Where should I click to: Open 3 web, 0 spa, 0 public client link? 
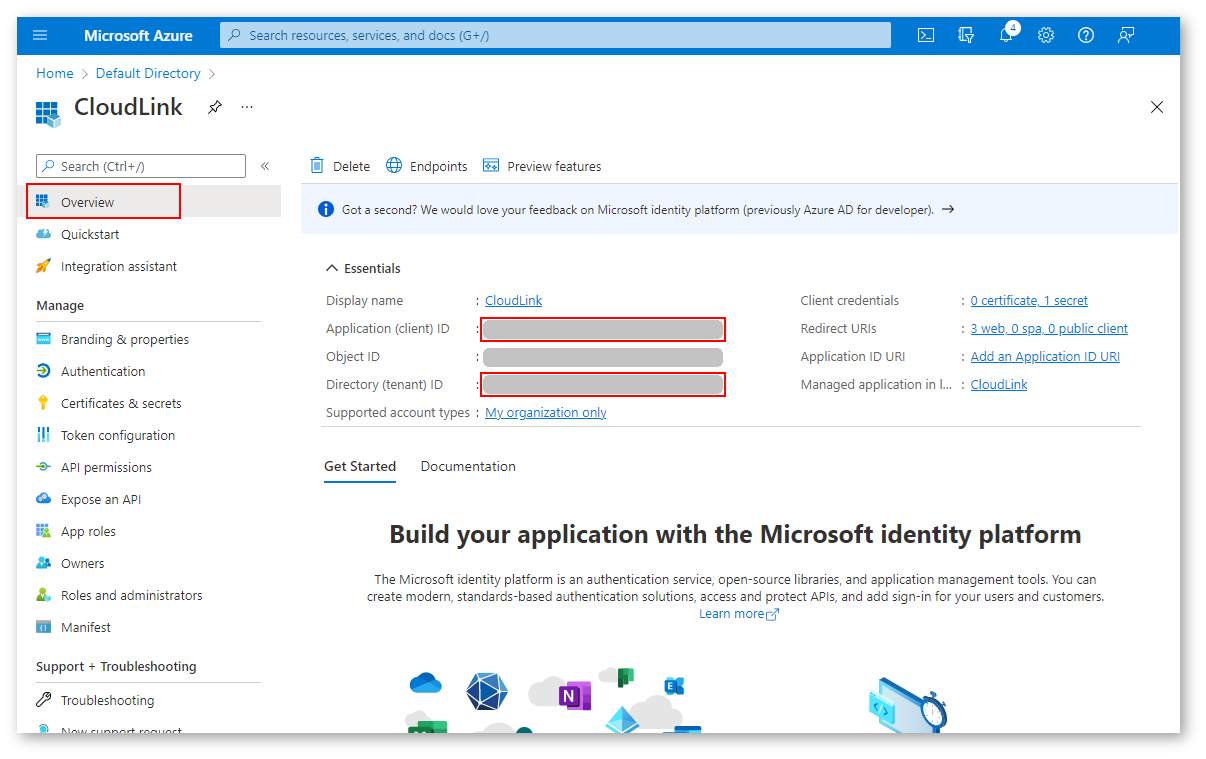[x=1049, y=328]
